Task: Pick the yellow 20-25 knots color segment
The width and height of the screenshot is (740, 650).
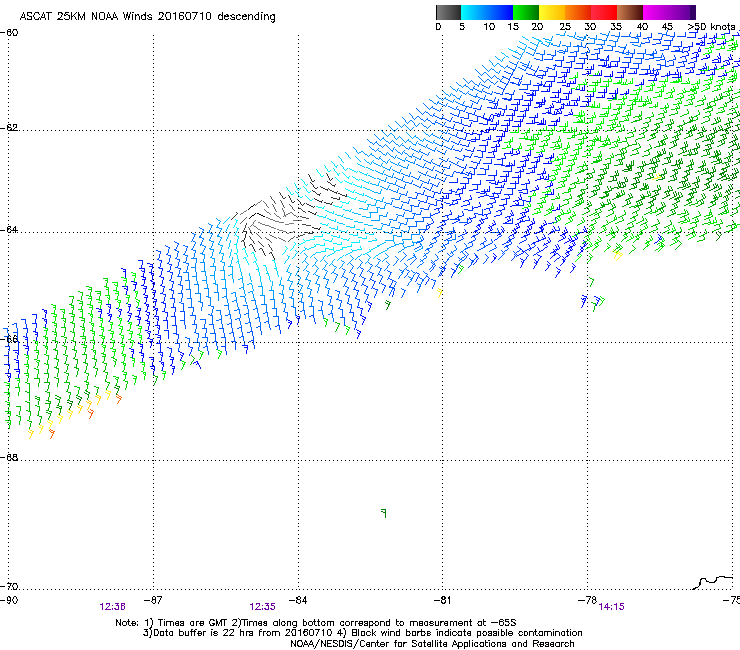Action: coord(552,12)
